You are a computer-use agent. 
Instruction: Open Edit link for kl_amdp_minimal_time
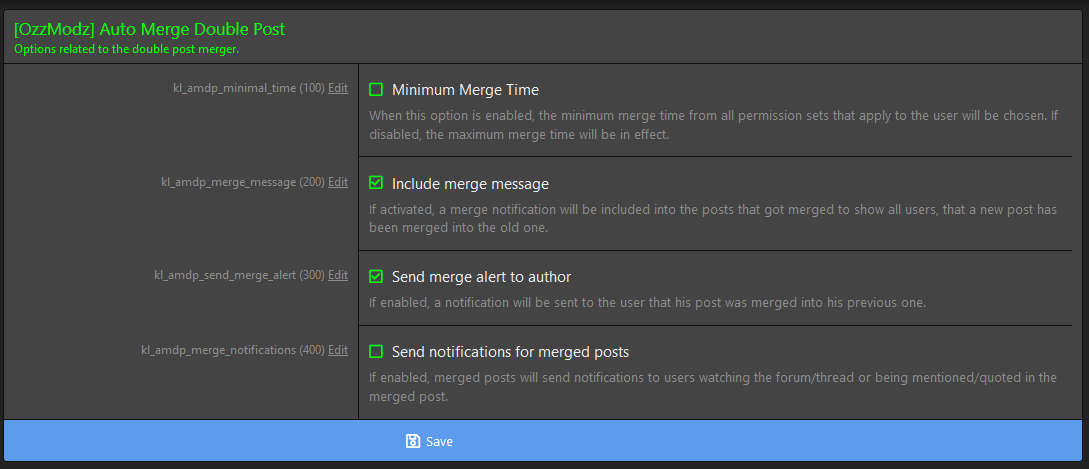click(338, 89)
